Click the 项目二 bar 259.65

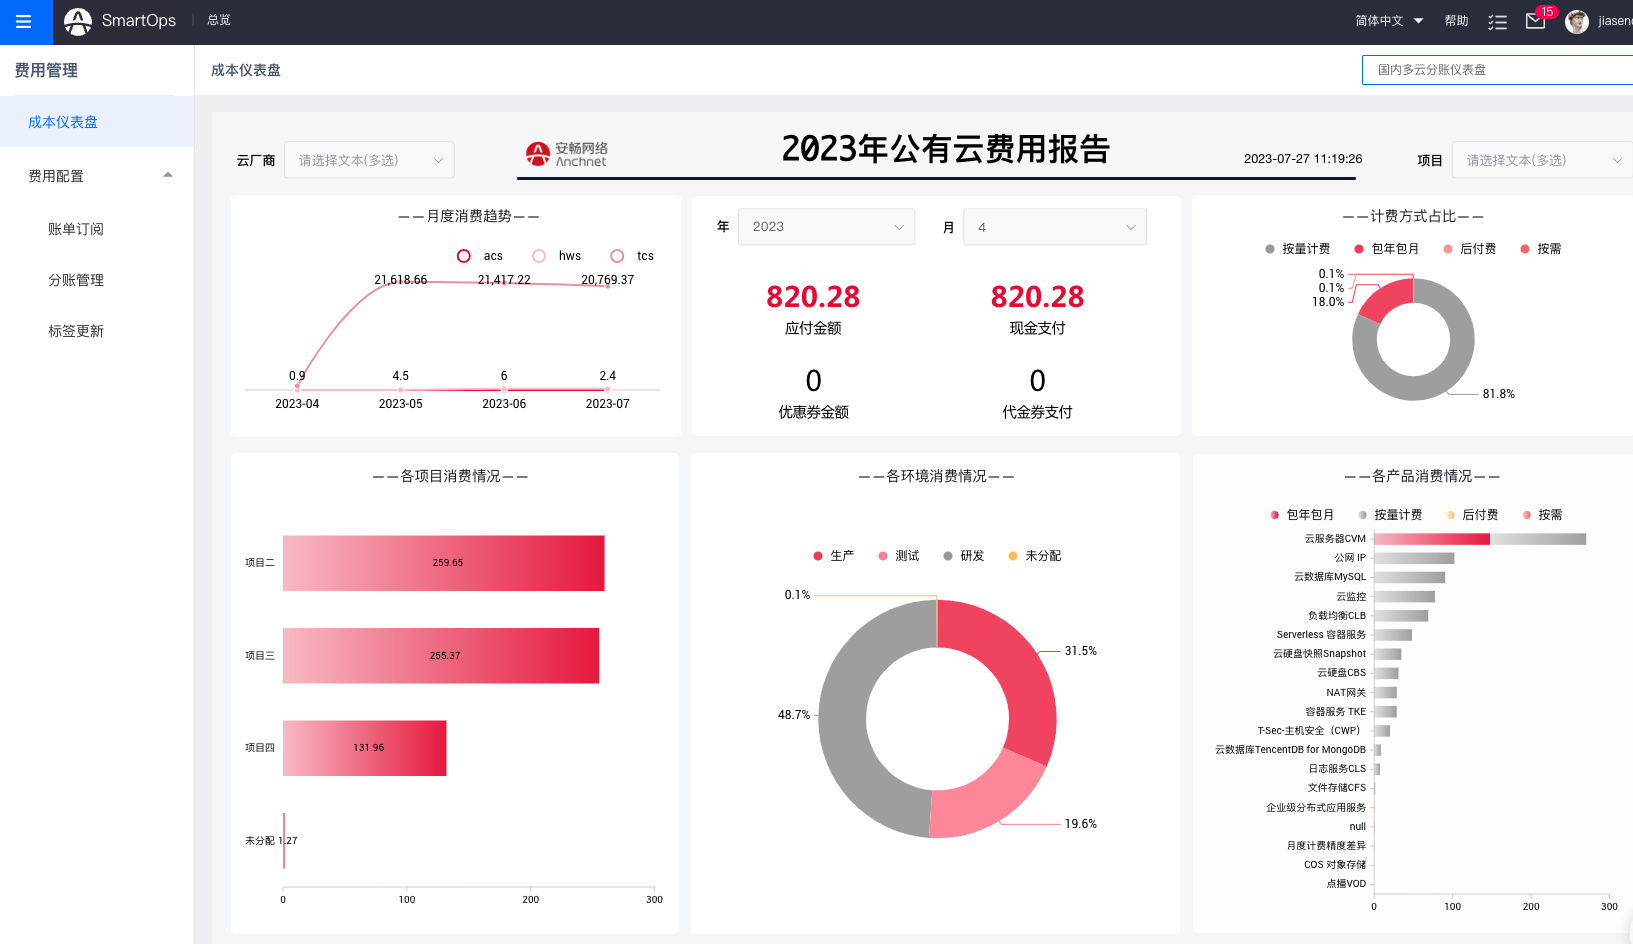point(444,563)
